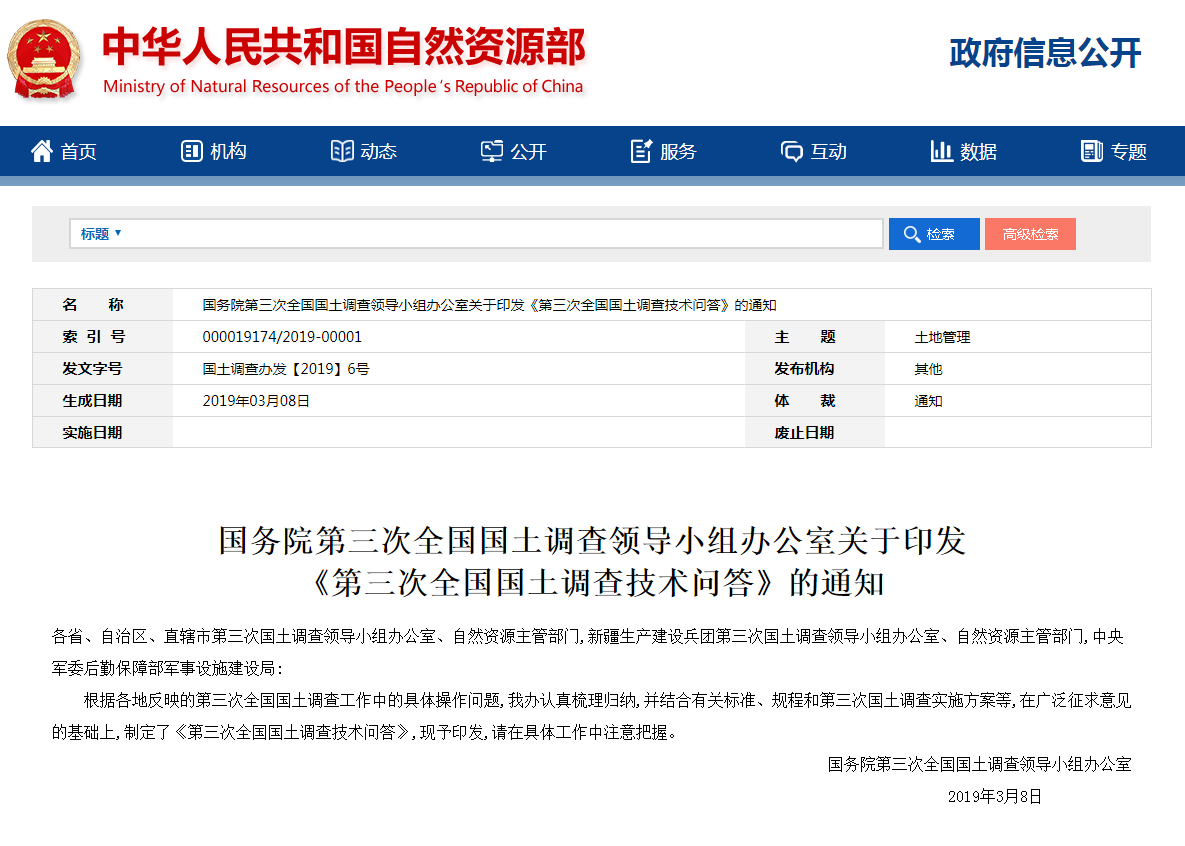1185x846 pixels.
Task: Click the 通知 genre value
Action: (x=928, y=401)
